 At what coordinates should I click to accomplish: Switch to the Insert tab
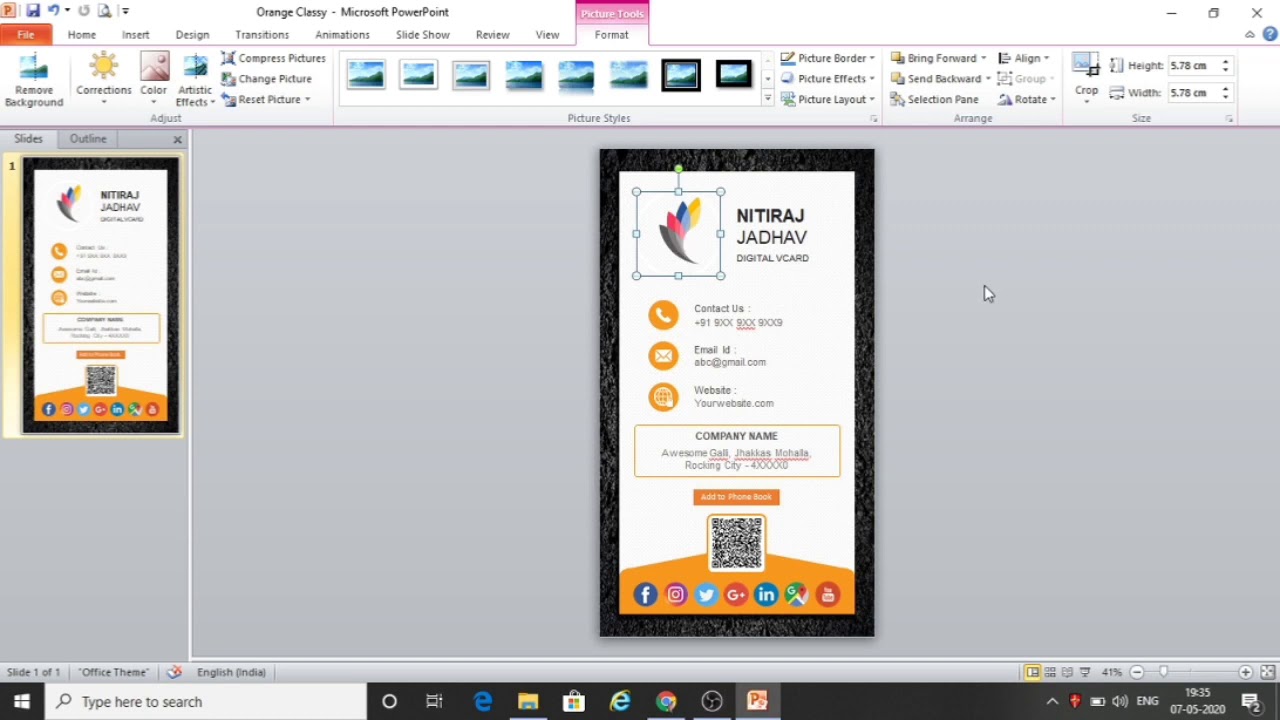136,34
